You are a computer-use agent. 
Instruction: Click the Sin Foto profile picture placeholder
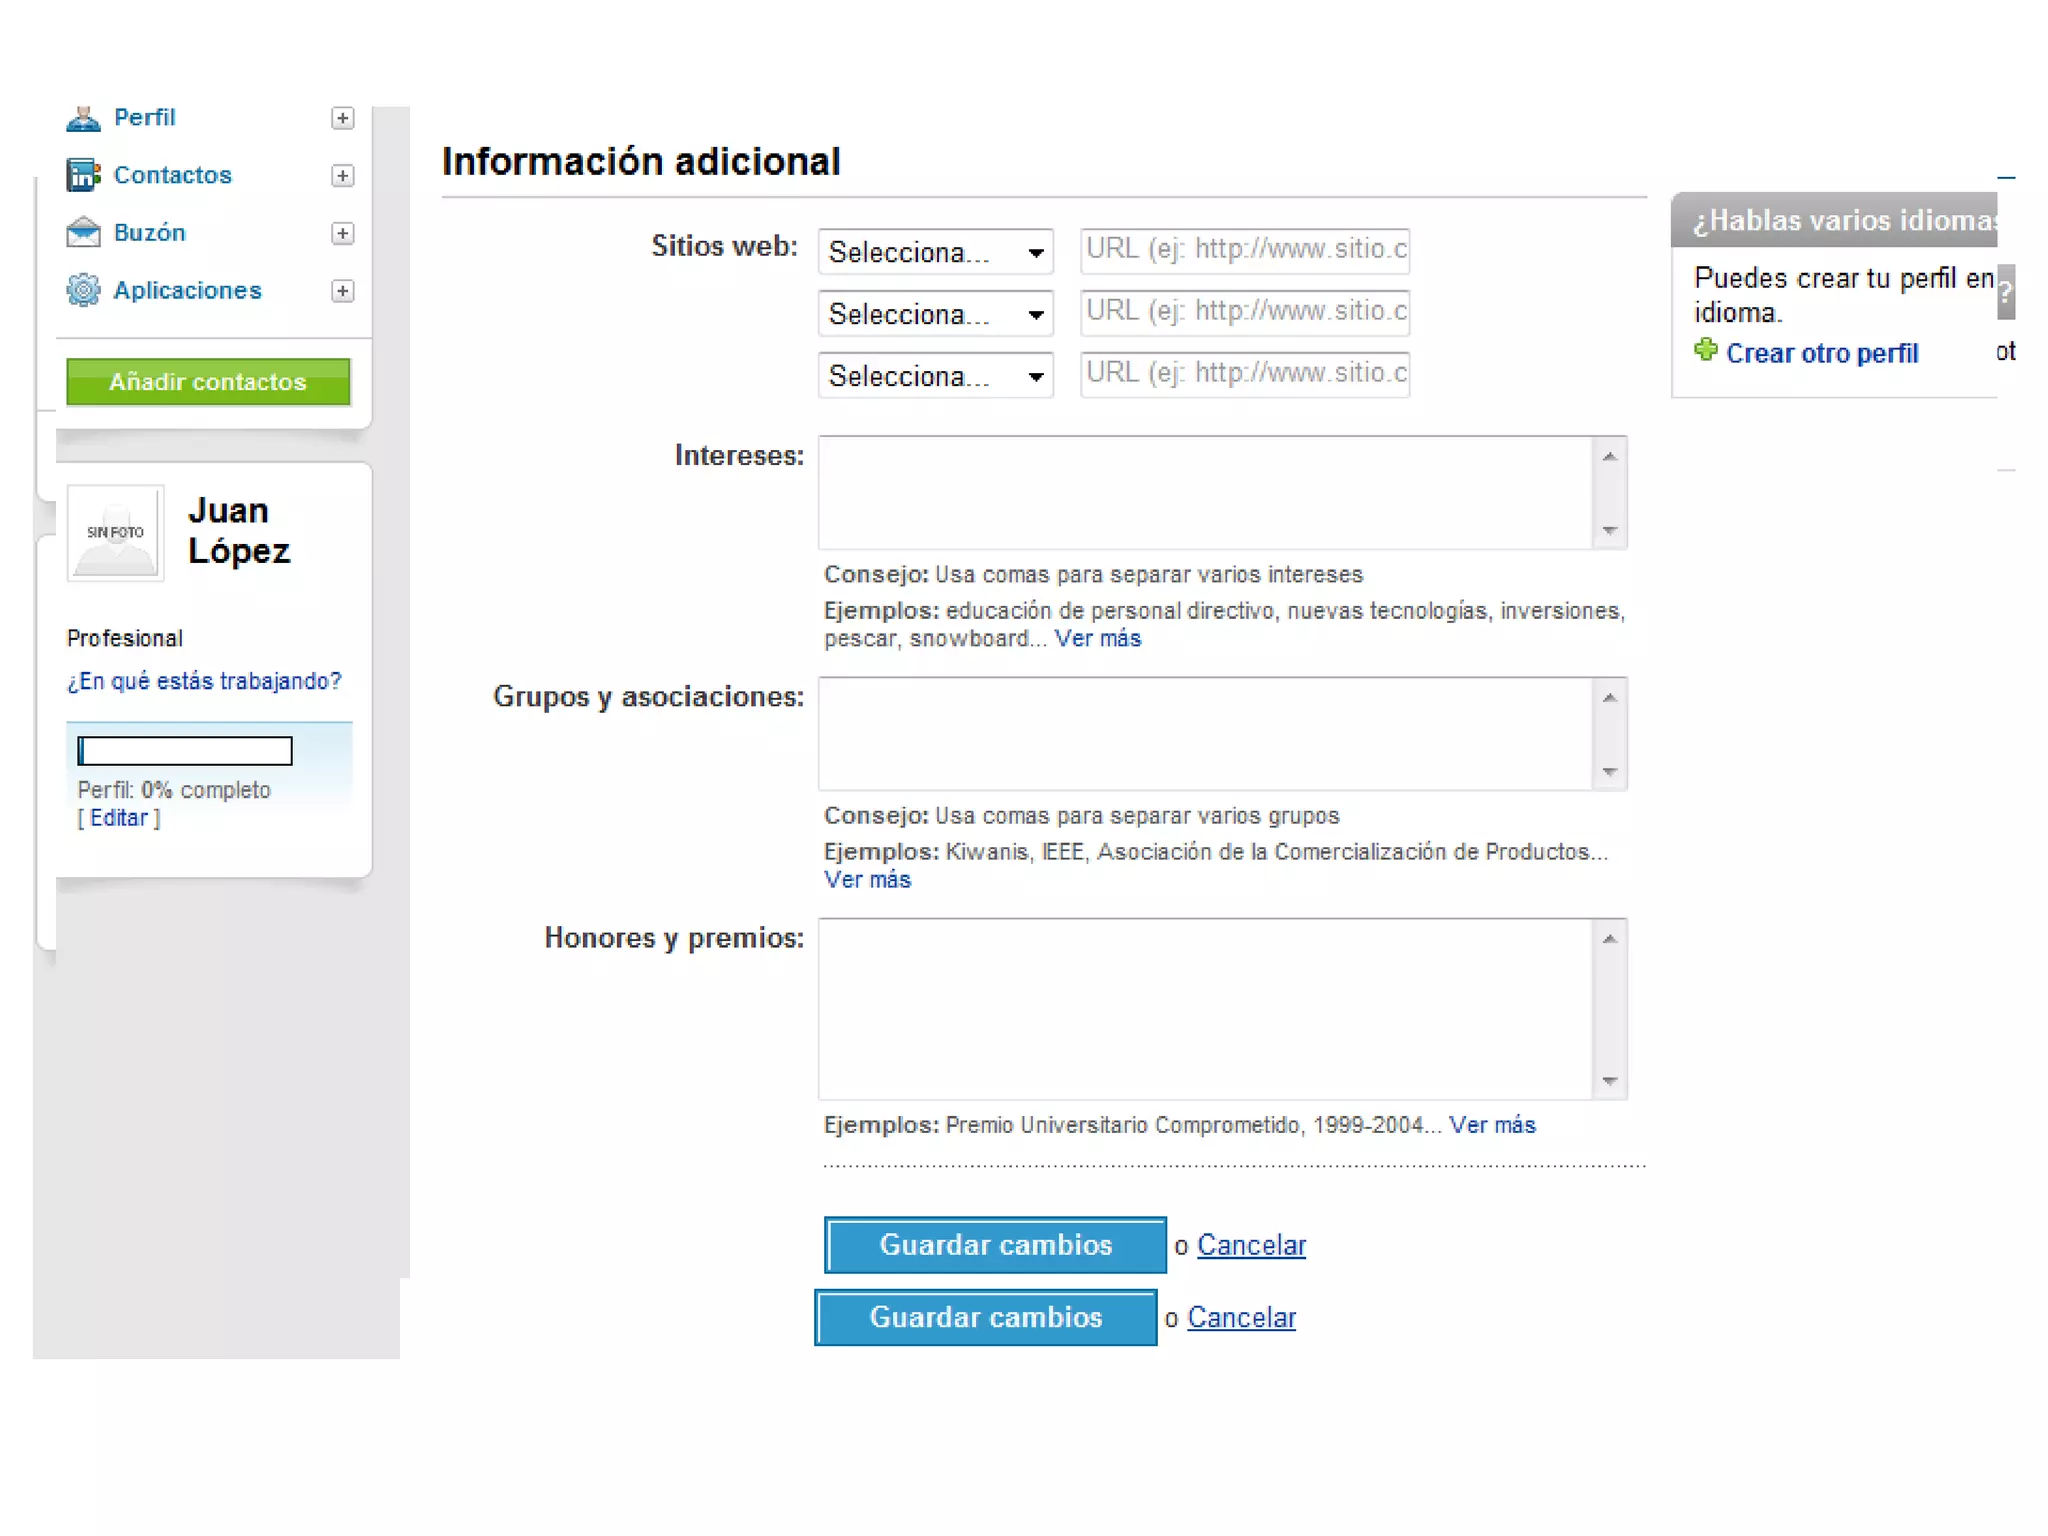tap(115, 532)
